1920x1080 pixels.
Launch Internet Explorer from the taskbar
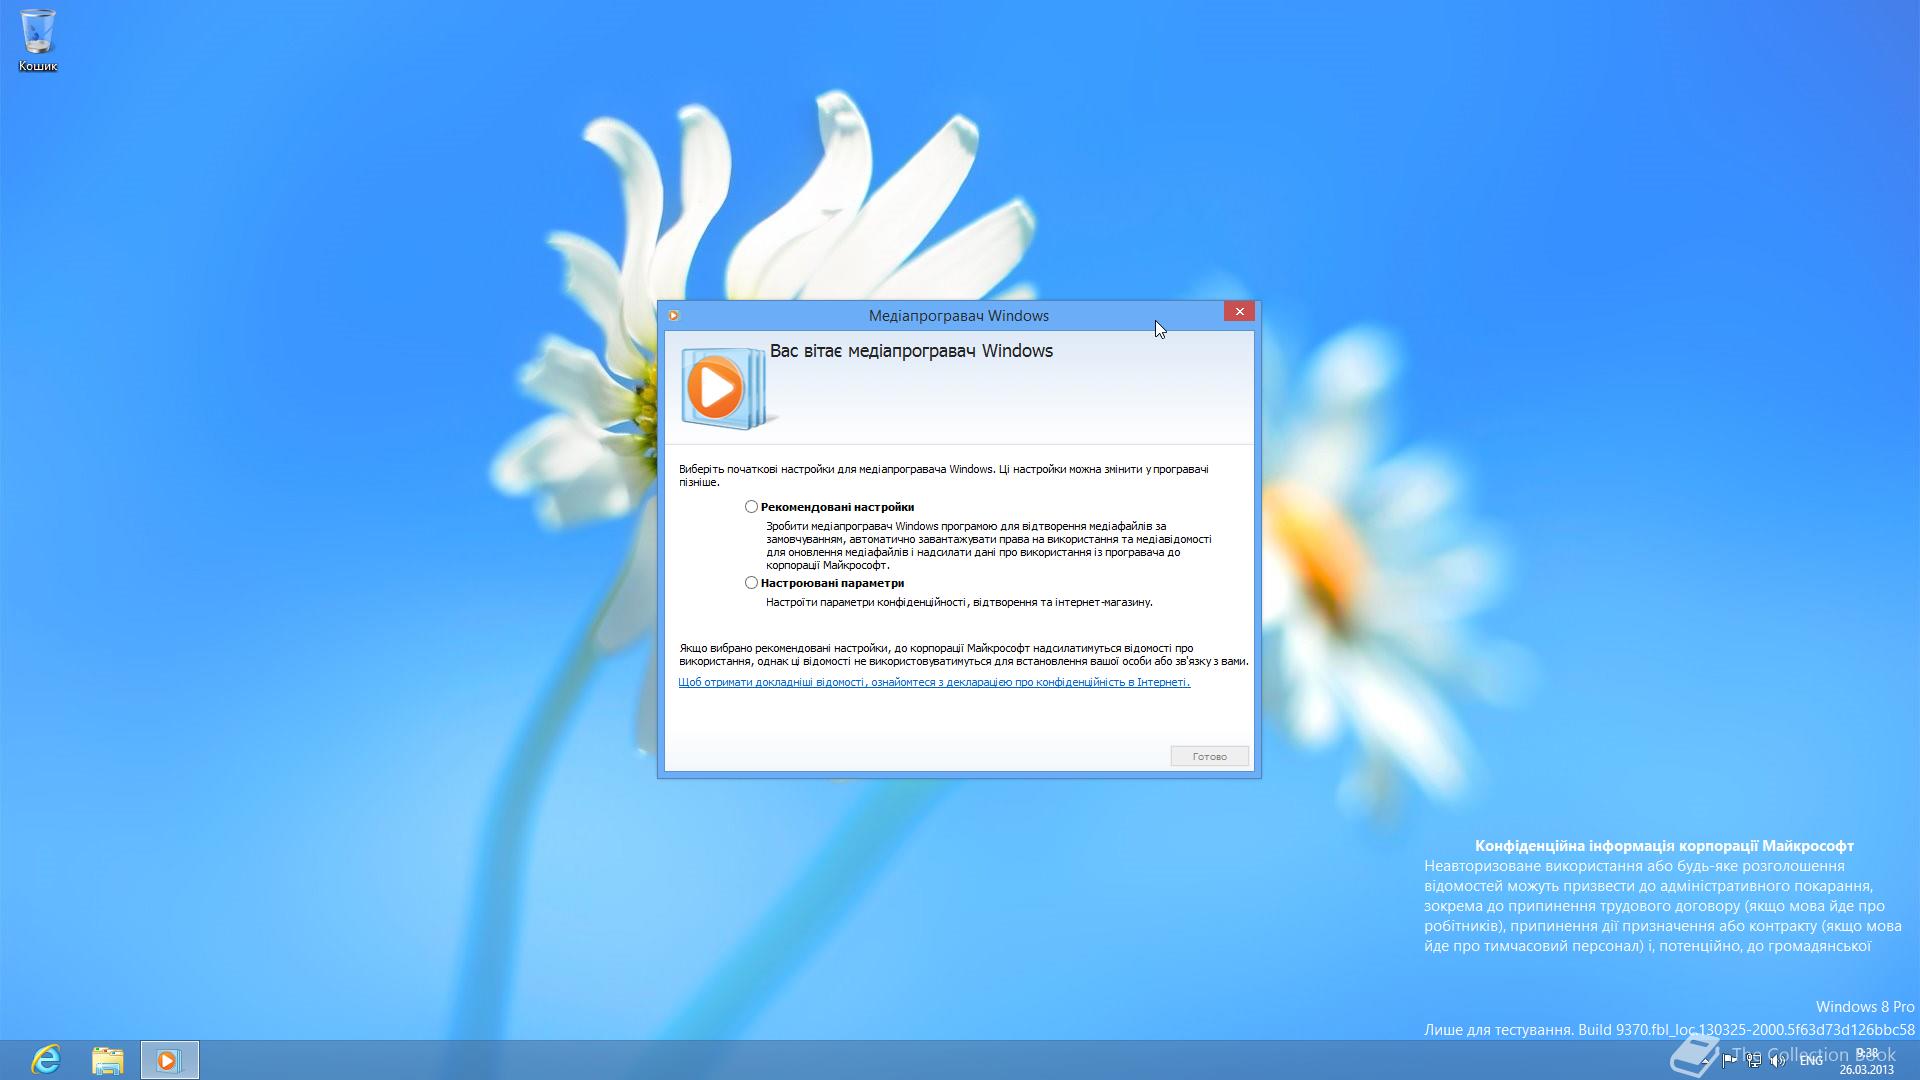46,1060
